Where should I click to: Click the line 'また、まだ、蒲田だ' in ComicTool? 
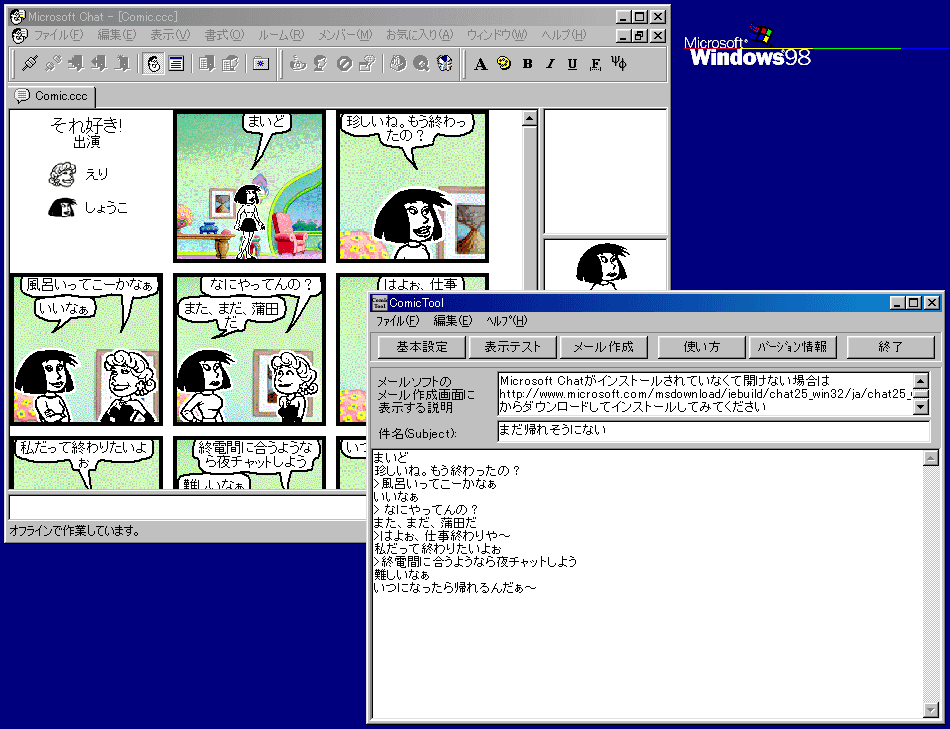(x=425, y=522)
